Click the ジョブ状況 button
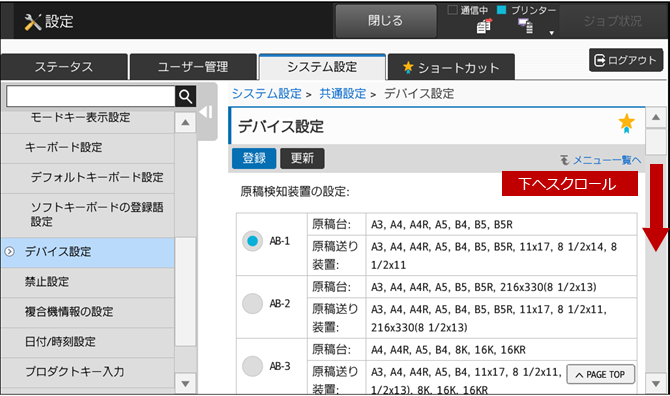Viewport: 670px width, 396px height. [x=612, y=21]
